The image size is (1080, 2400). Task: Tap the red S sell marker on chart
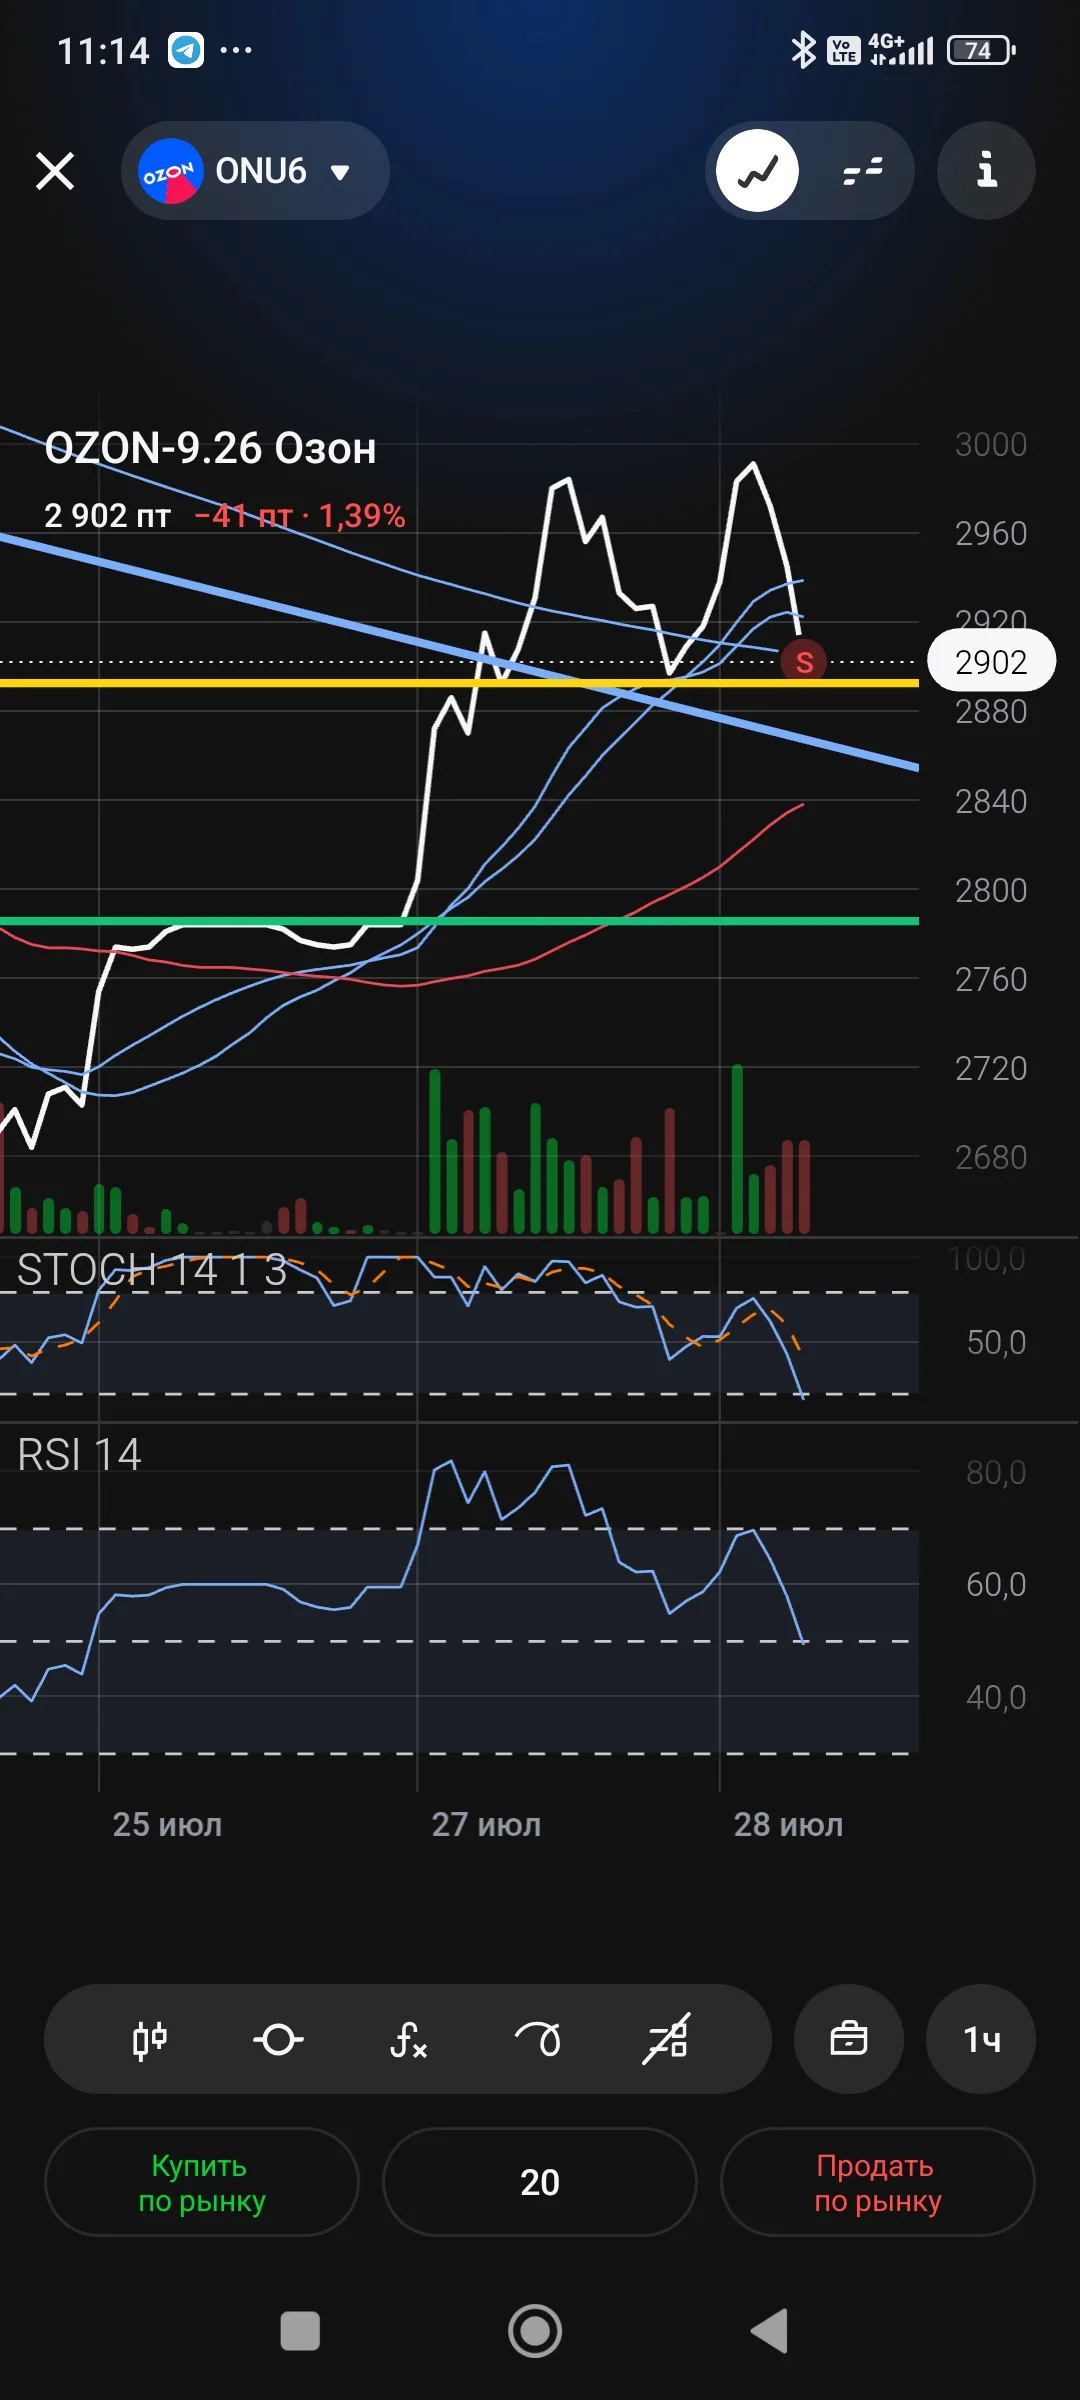click(x=804, y=662)
